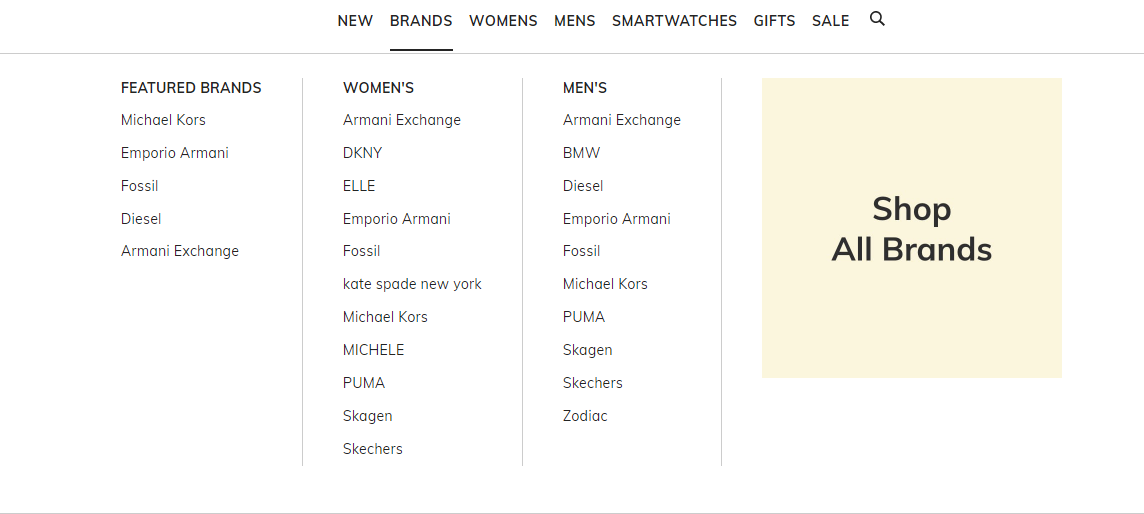The width and height of the screenshot is (1144, 514).
Task: Open Skagen under the Men's brands
Action: pyautogui.click(x=587, y=350)
